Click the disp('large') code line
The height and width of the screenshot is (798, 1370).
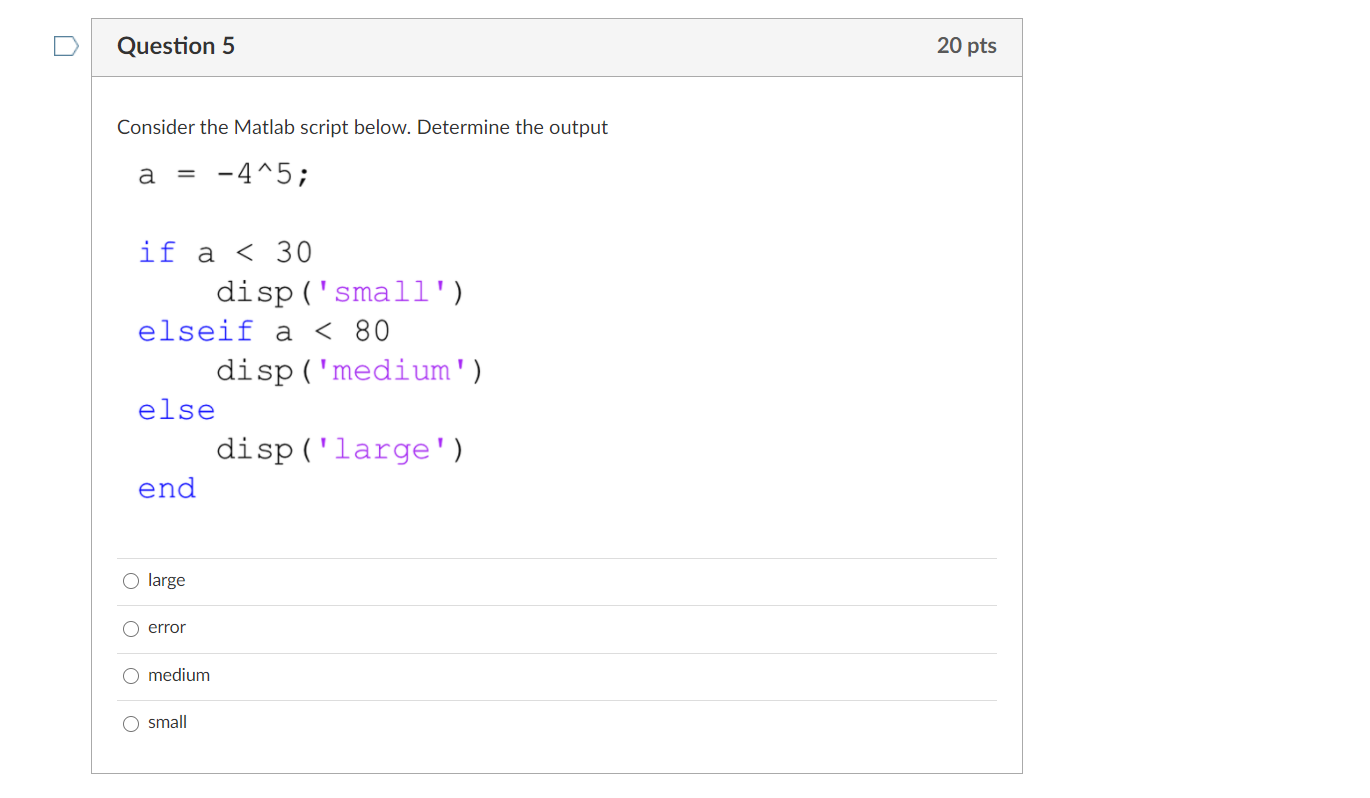coord(340,449)
